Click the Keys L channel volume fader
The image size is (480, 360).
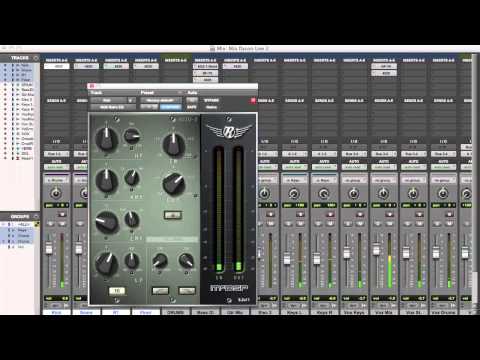tap(287, 259)
